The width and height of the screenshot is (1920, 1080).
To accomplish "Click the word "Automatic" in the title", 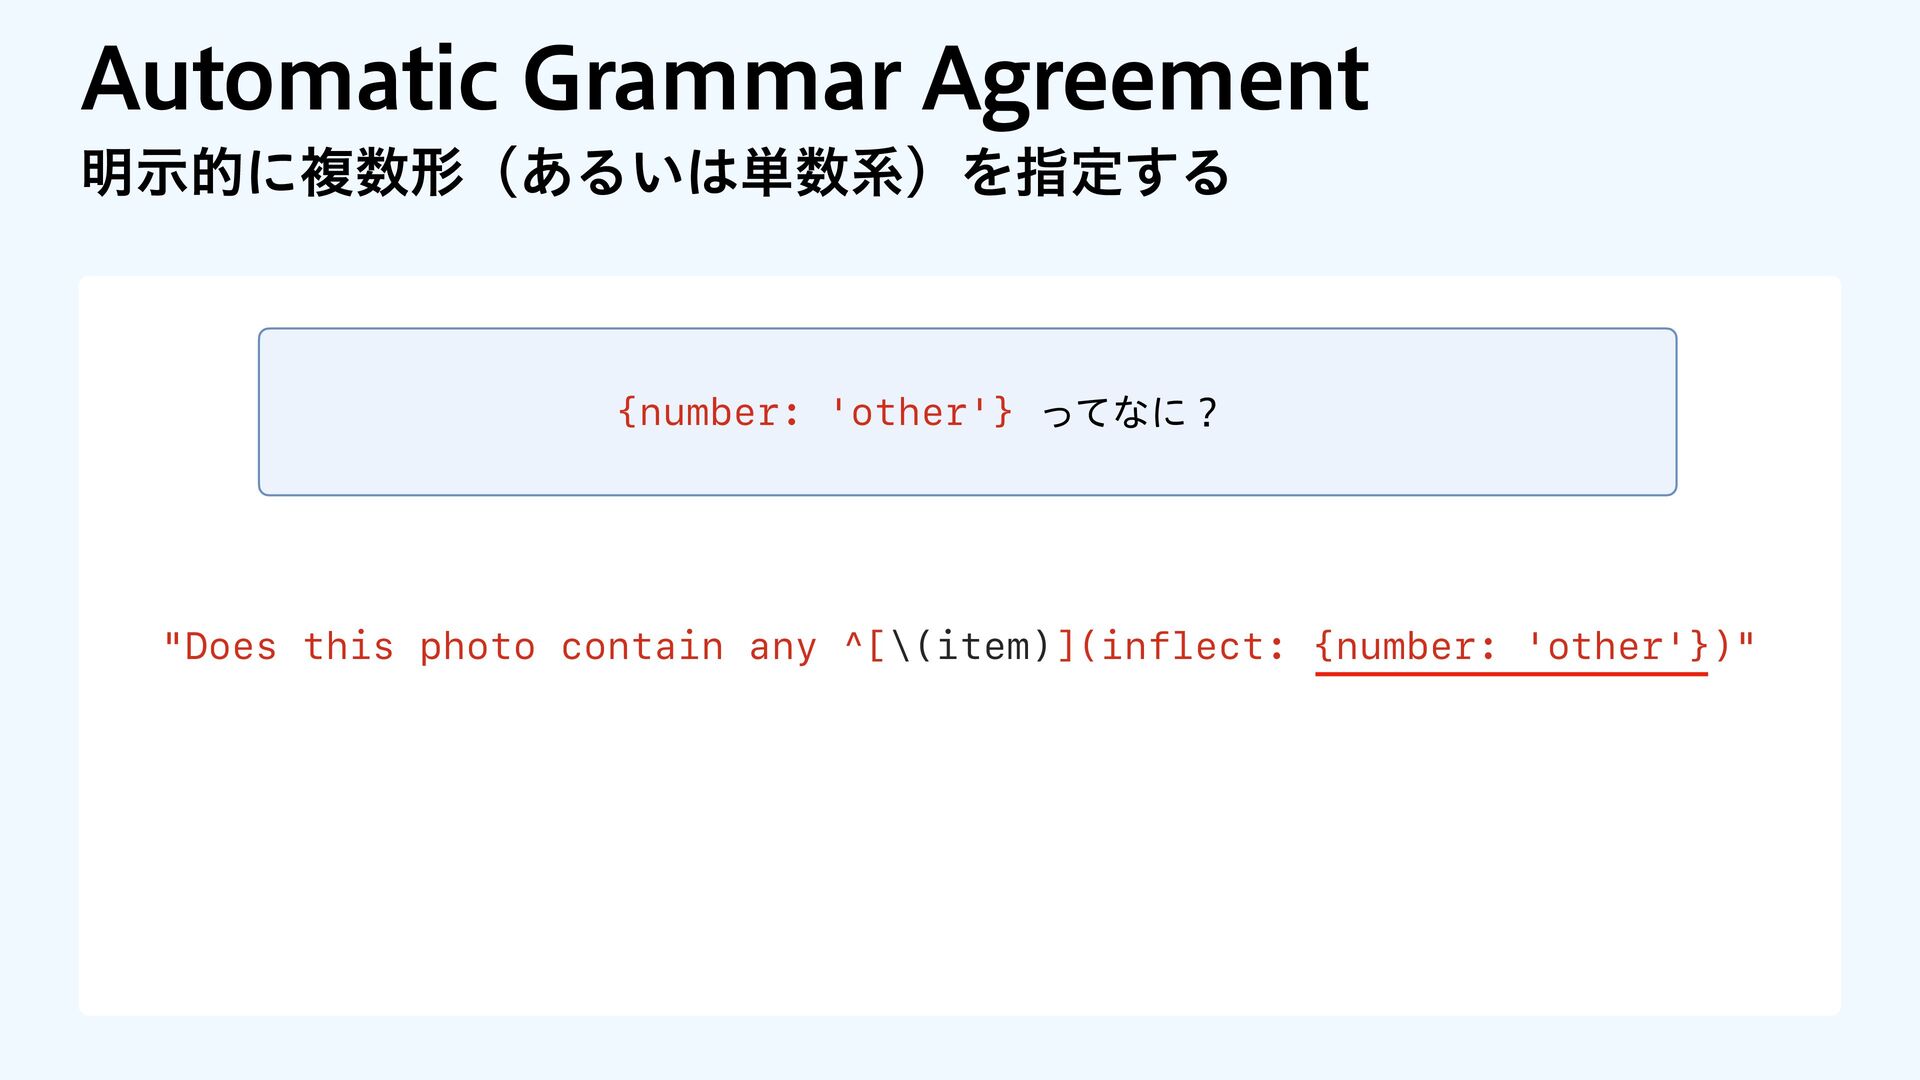I will pyautogui.click(x=289, y=80).
